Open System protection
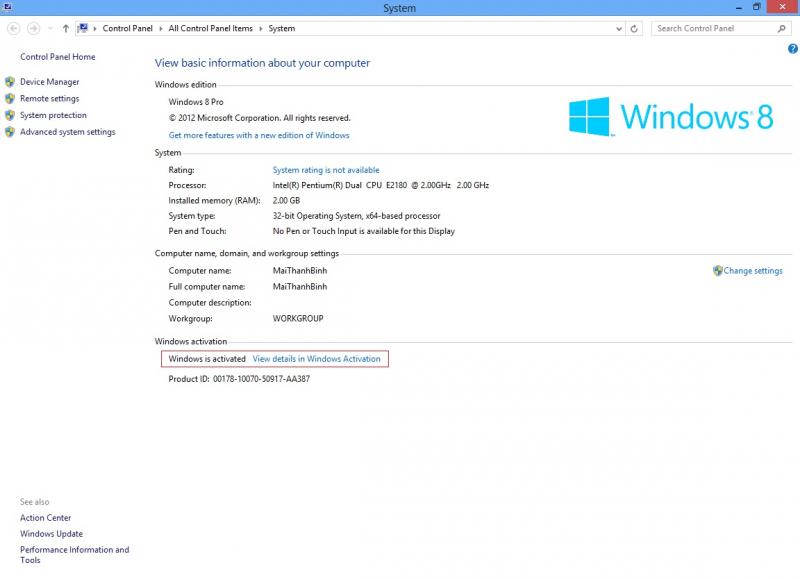800x579 pixels. (53, 115)
